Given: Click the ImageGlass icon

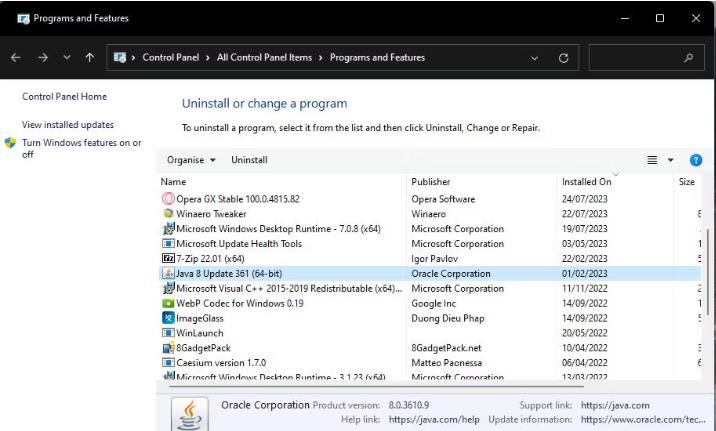Looking at the screenshot, I should click(x=168, y=318).
